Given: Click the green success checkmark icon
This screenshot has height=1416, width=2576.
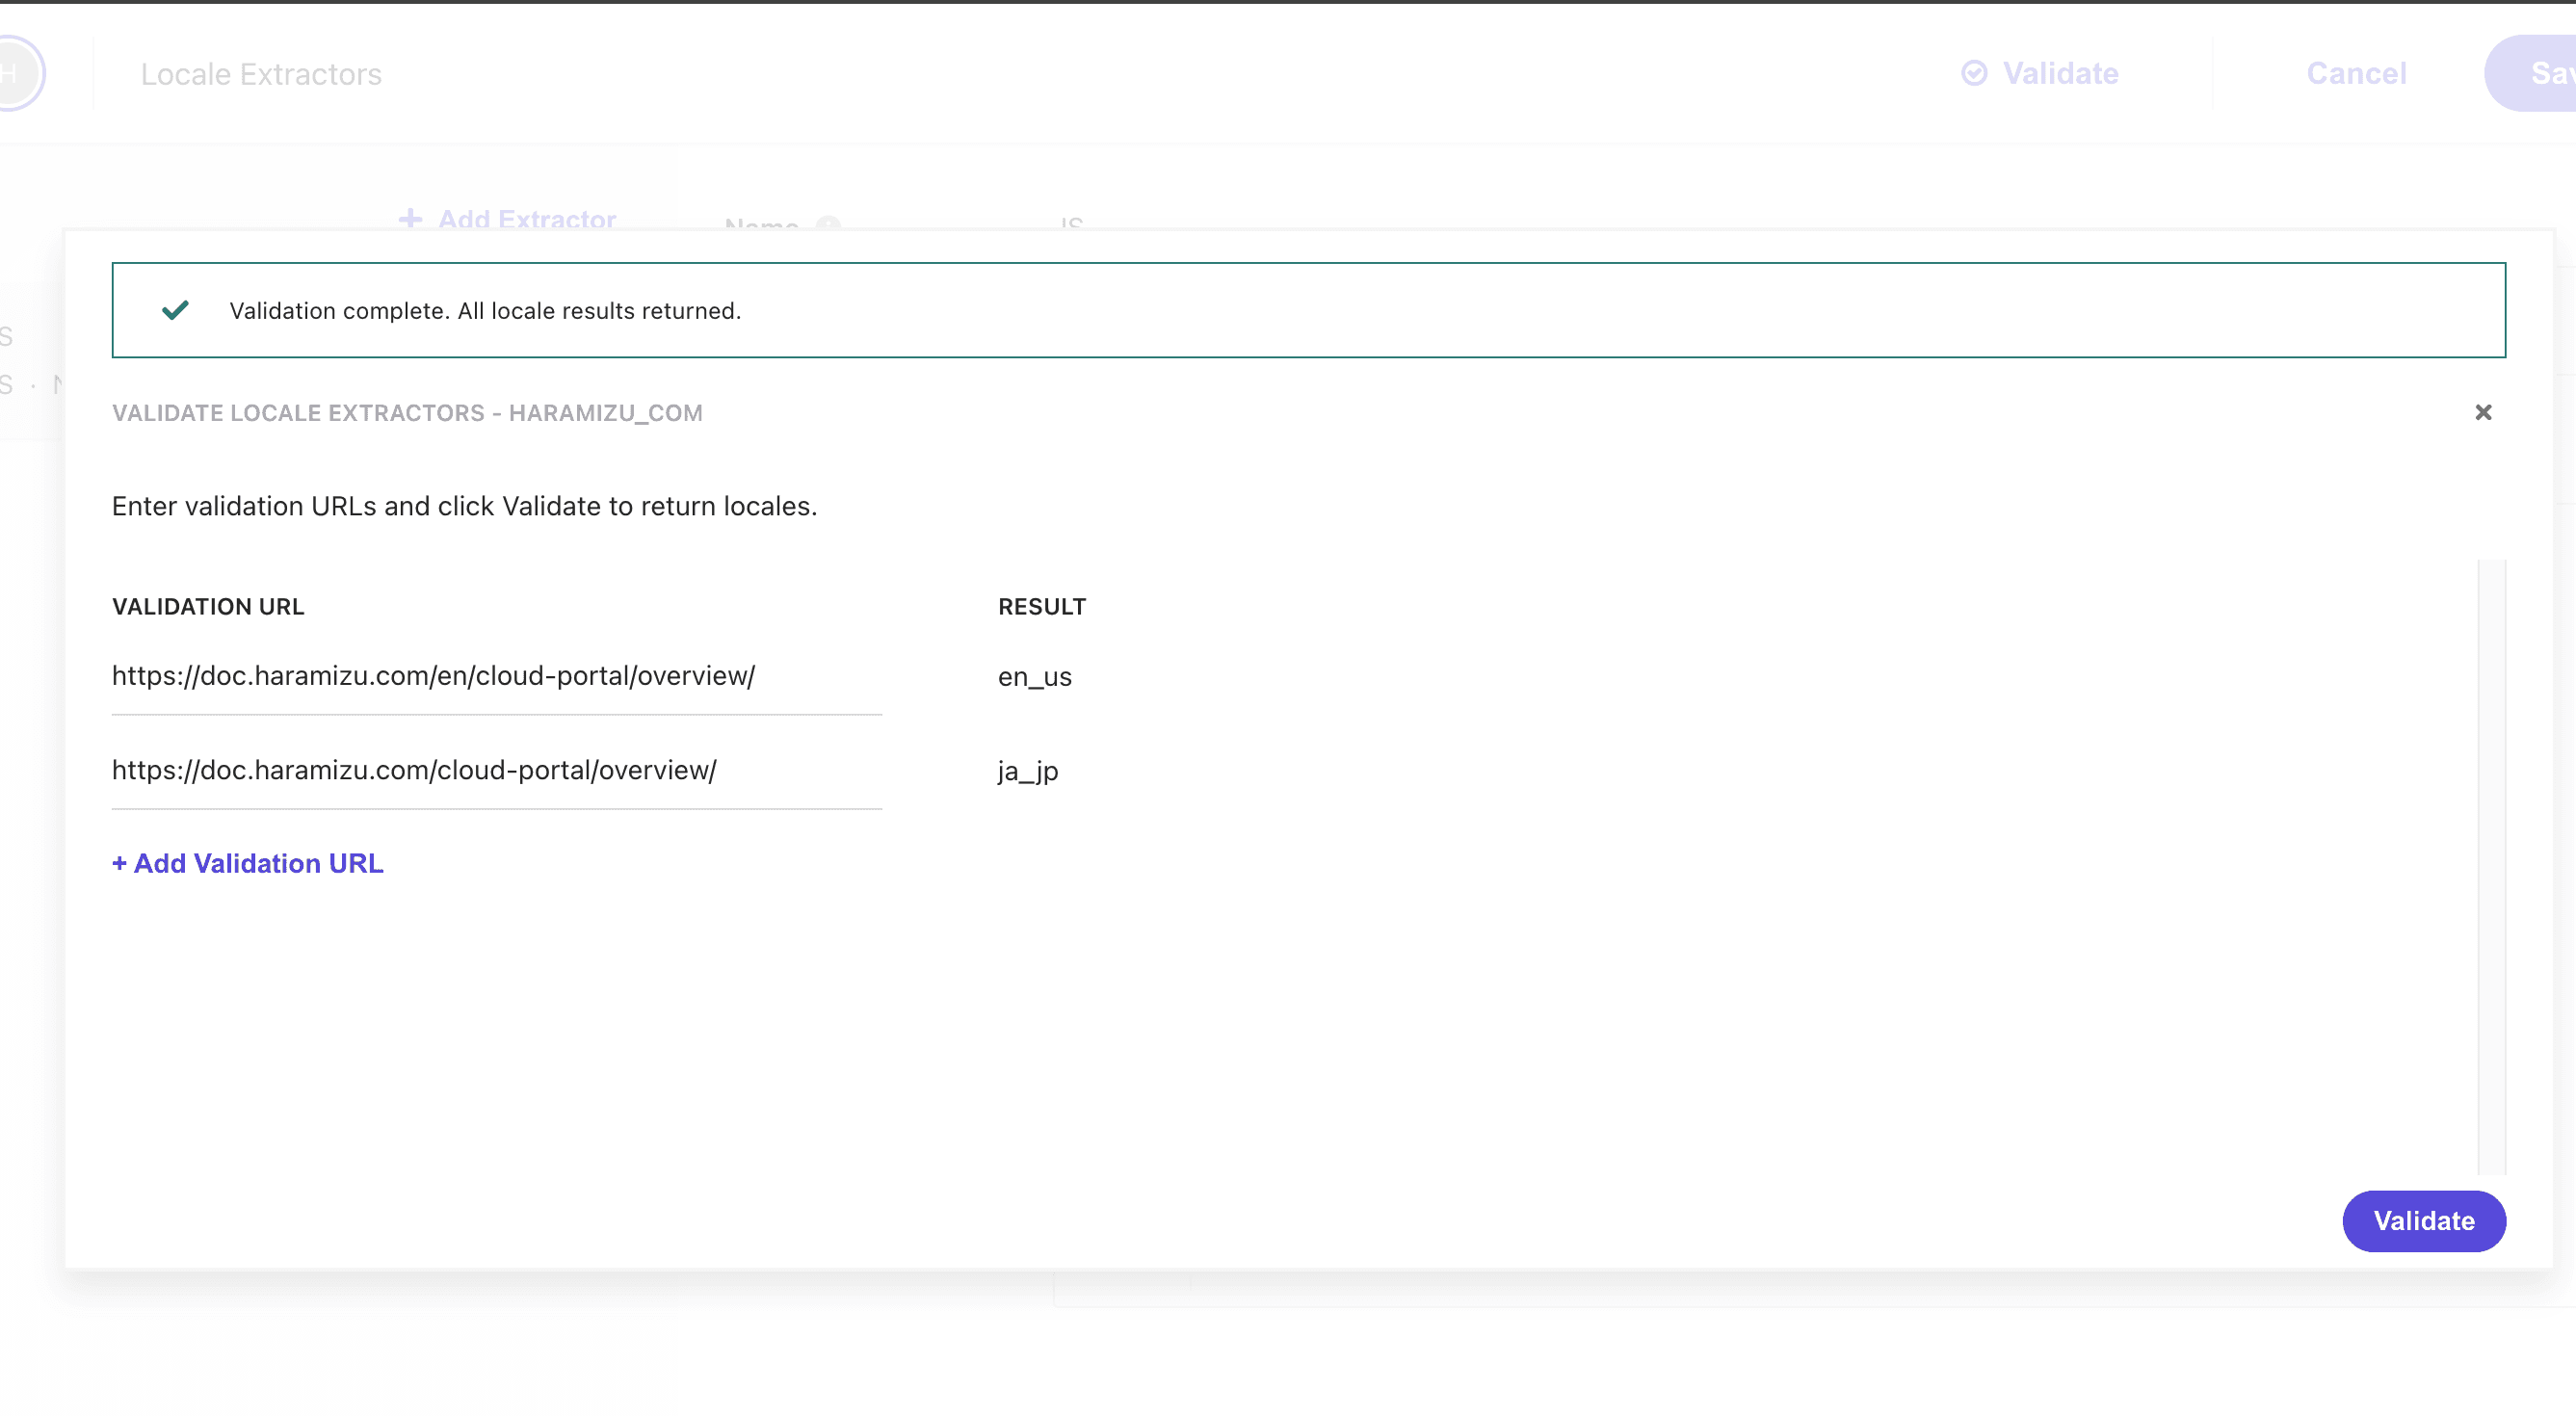Looking at the screenshot, I should tap(175, 310).
